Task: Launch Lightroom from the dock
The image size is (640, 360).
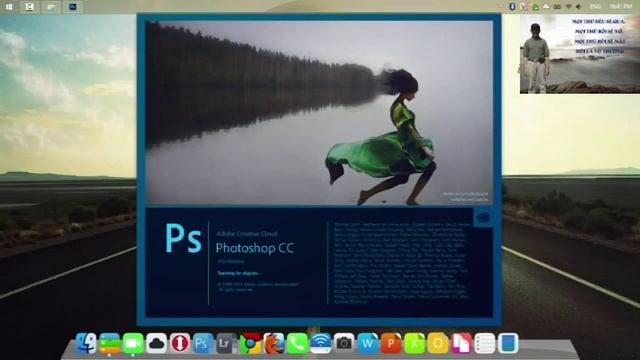Action: pyautogui.click(x=227, y=343)
